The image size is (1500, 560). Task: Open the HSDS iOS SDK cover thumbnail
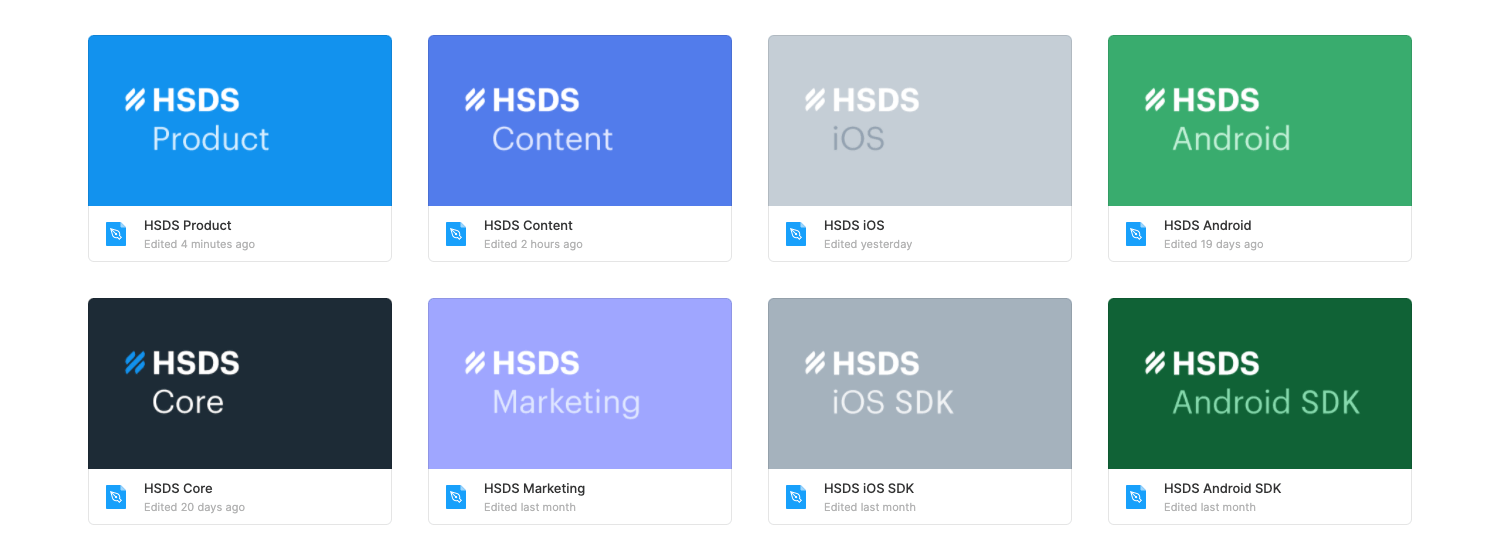920,383
